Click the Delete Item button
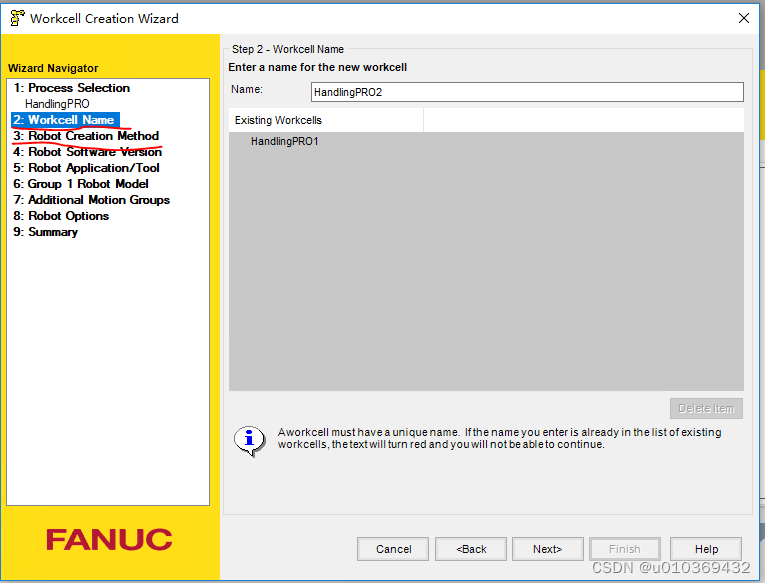Image resolution: width=765 pixels, height=583 pixels. 706,408
